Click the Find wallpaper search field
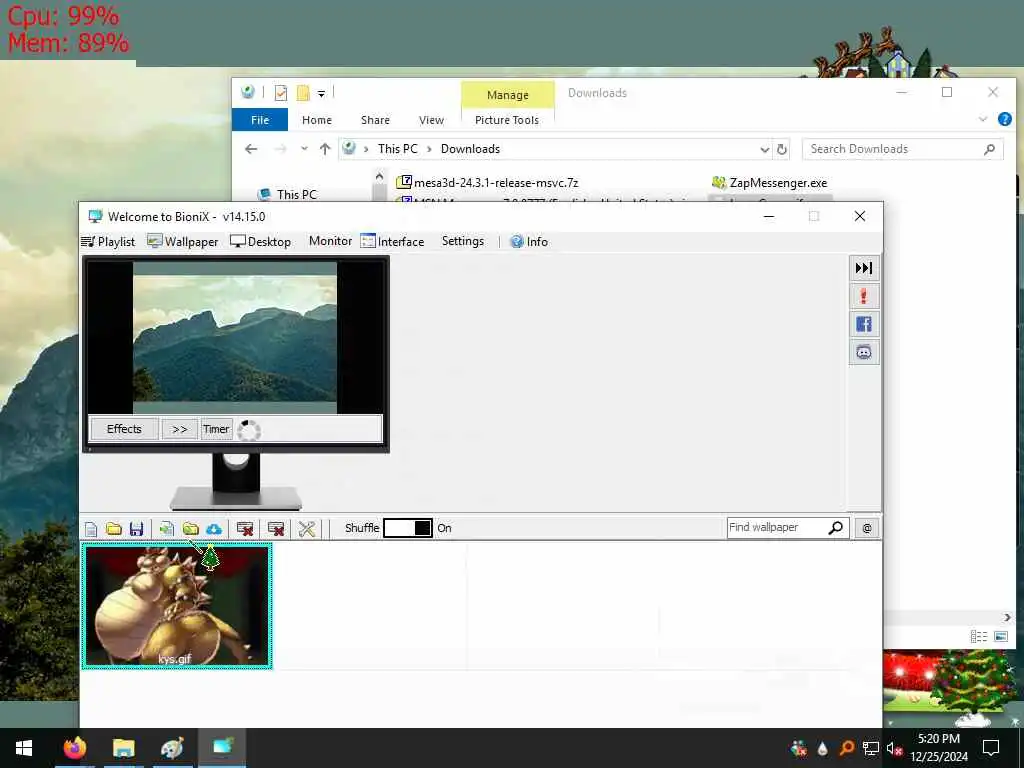Viewport: 1024px width, 768px height. (778, 528)
